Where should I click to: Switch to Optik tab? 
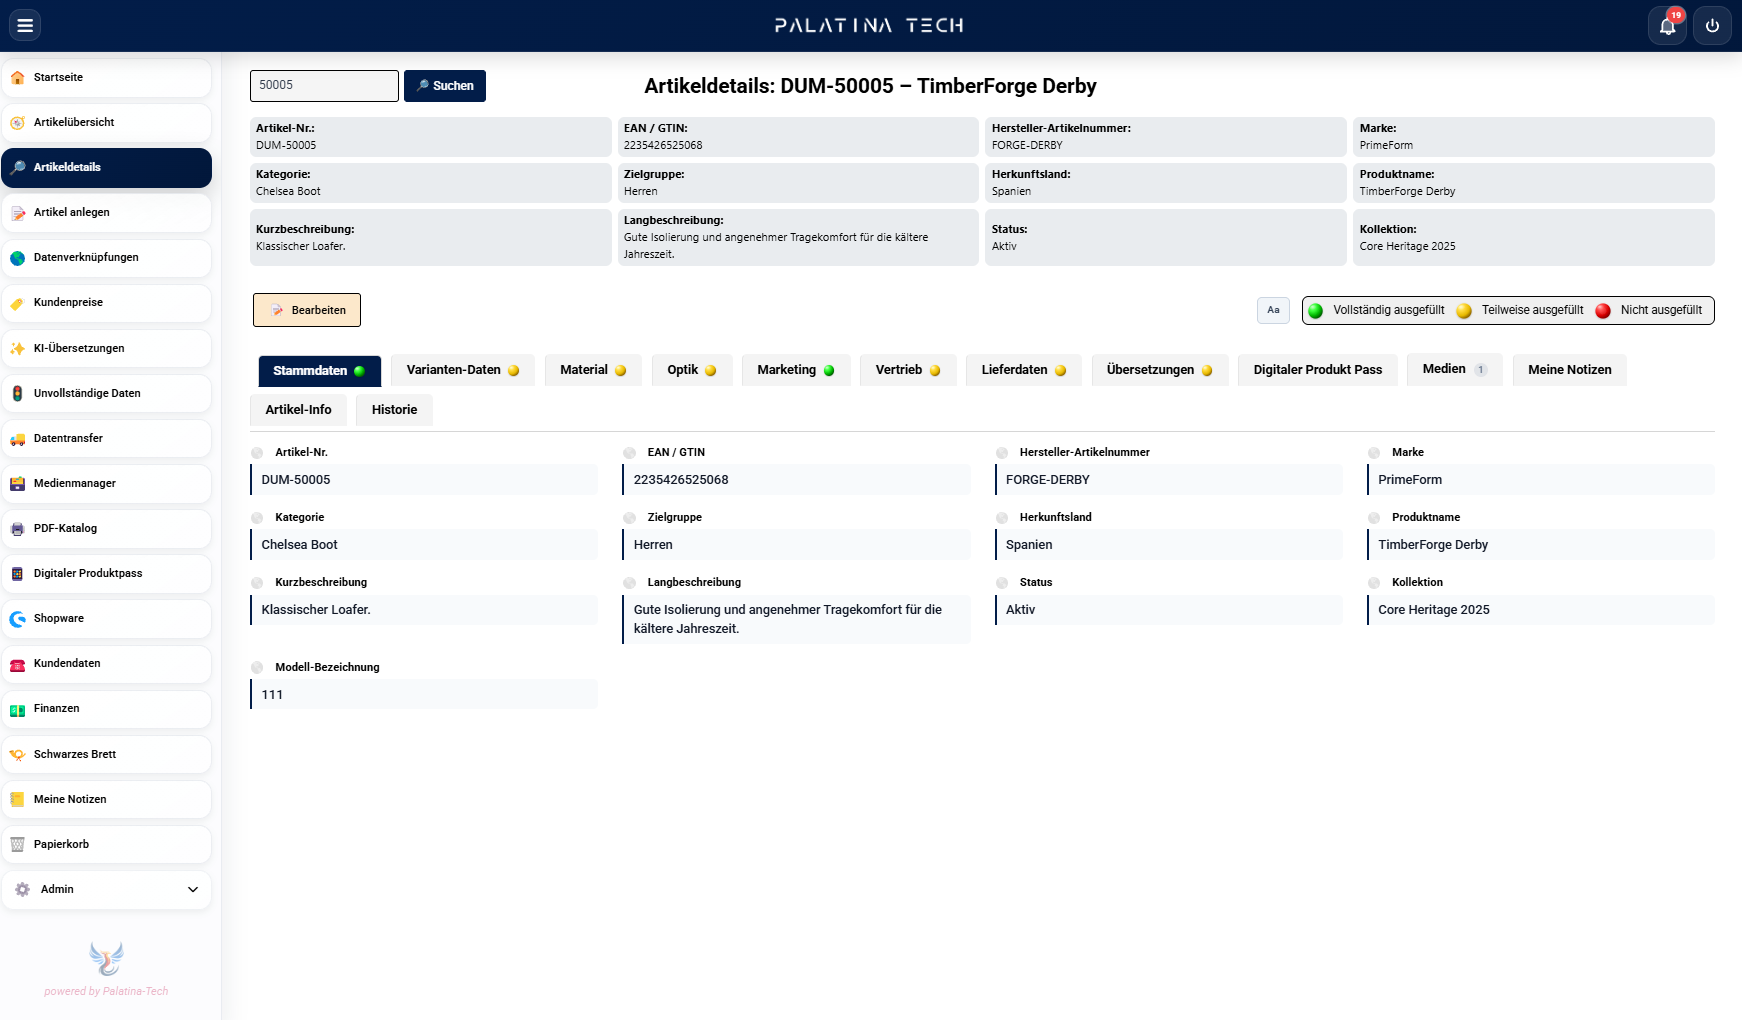pyautogui.click(x=692, y=370)
